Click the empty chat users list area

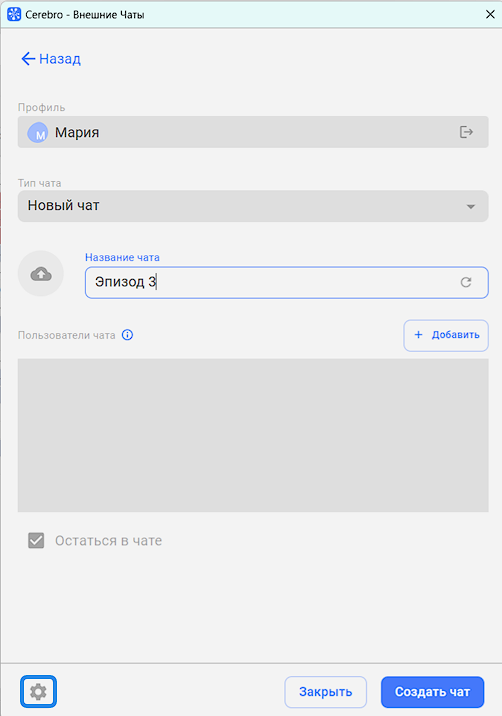[253, 435]
